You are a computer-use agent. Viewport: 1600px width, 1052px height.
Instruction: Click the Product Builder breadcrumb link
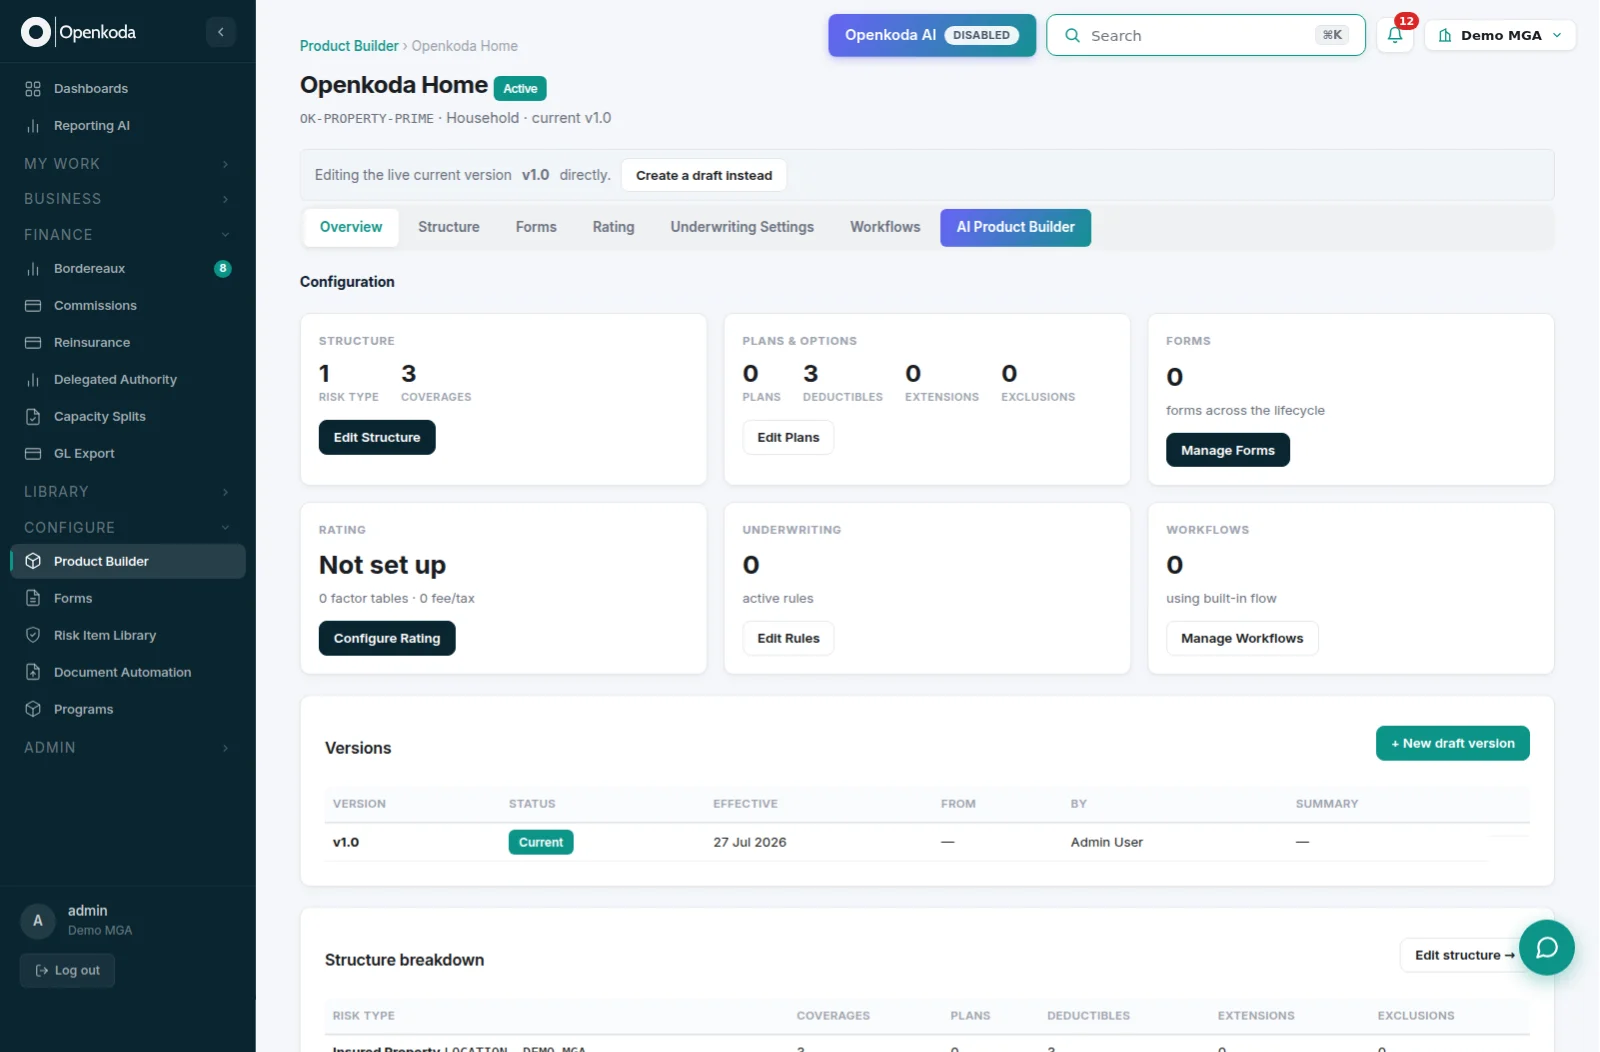[349, 46]
